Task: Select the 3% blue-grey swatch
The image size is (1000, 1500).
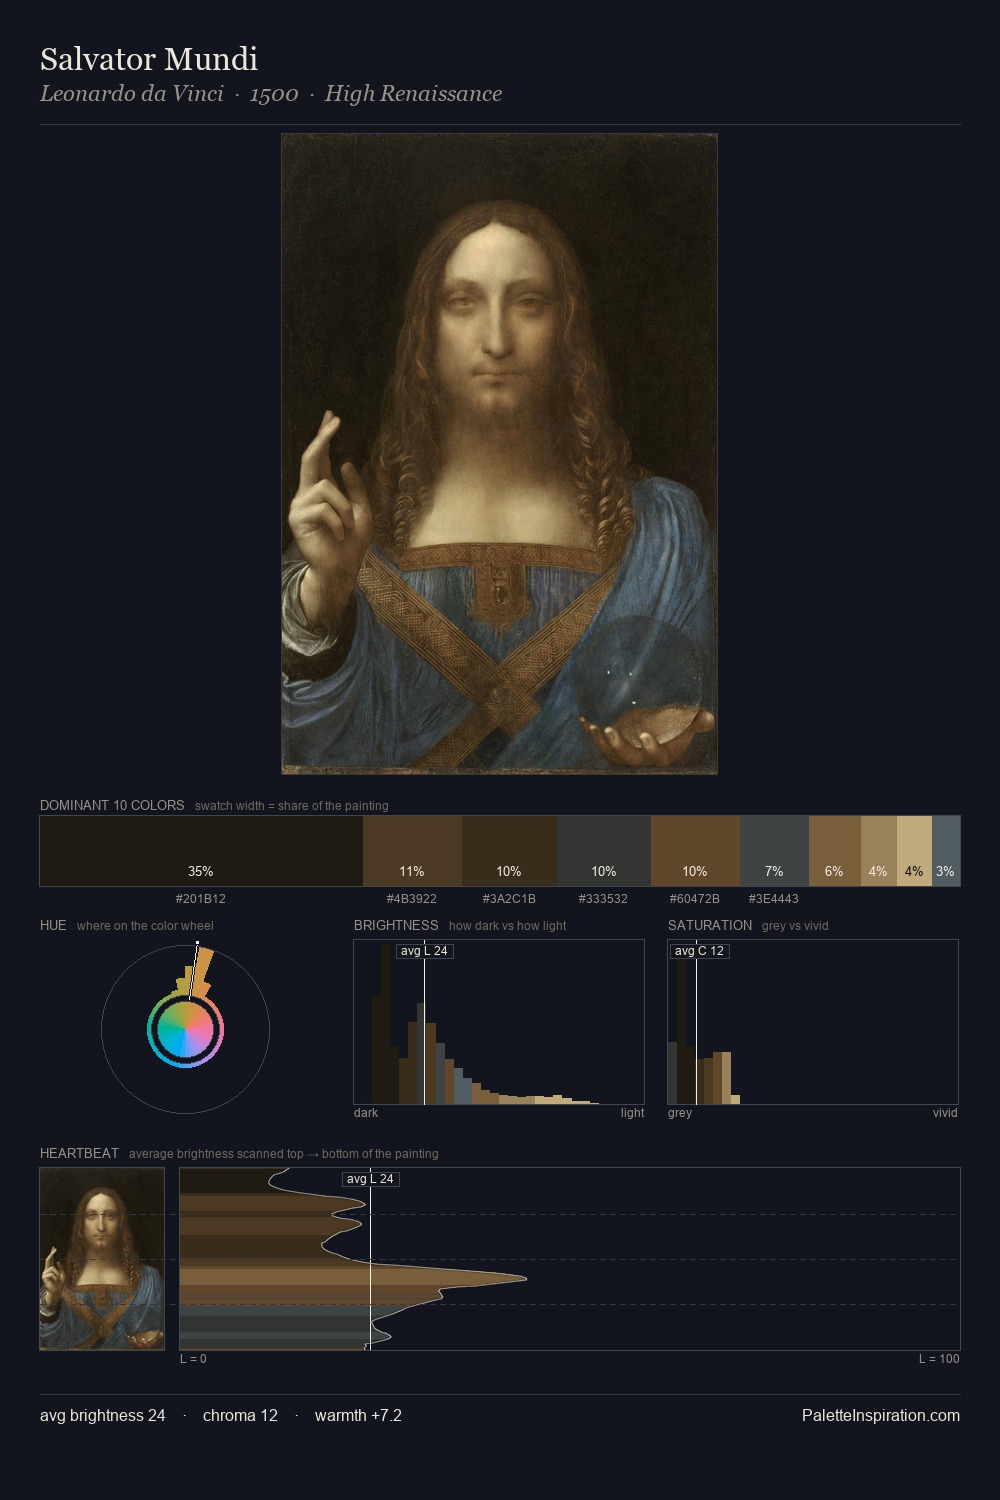Action: point(946,851)
